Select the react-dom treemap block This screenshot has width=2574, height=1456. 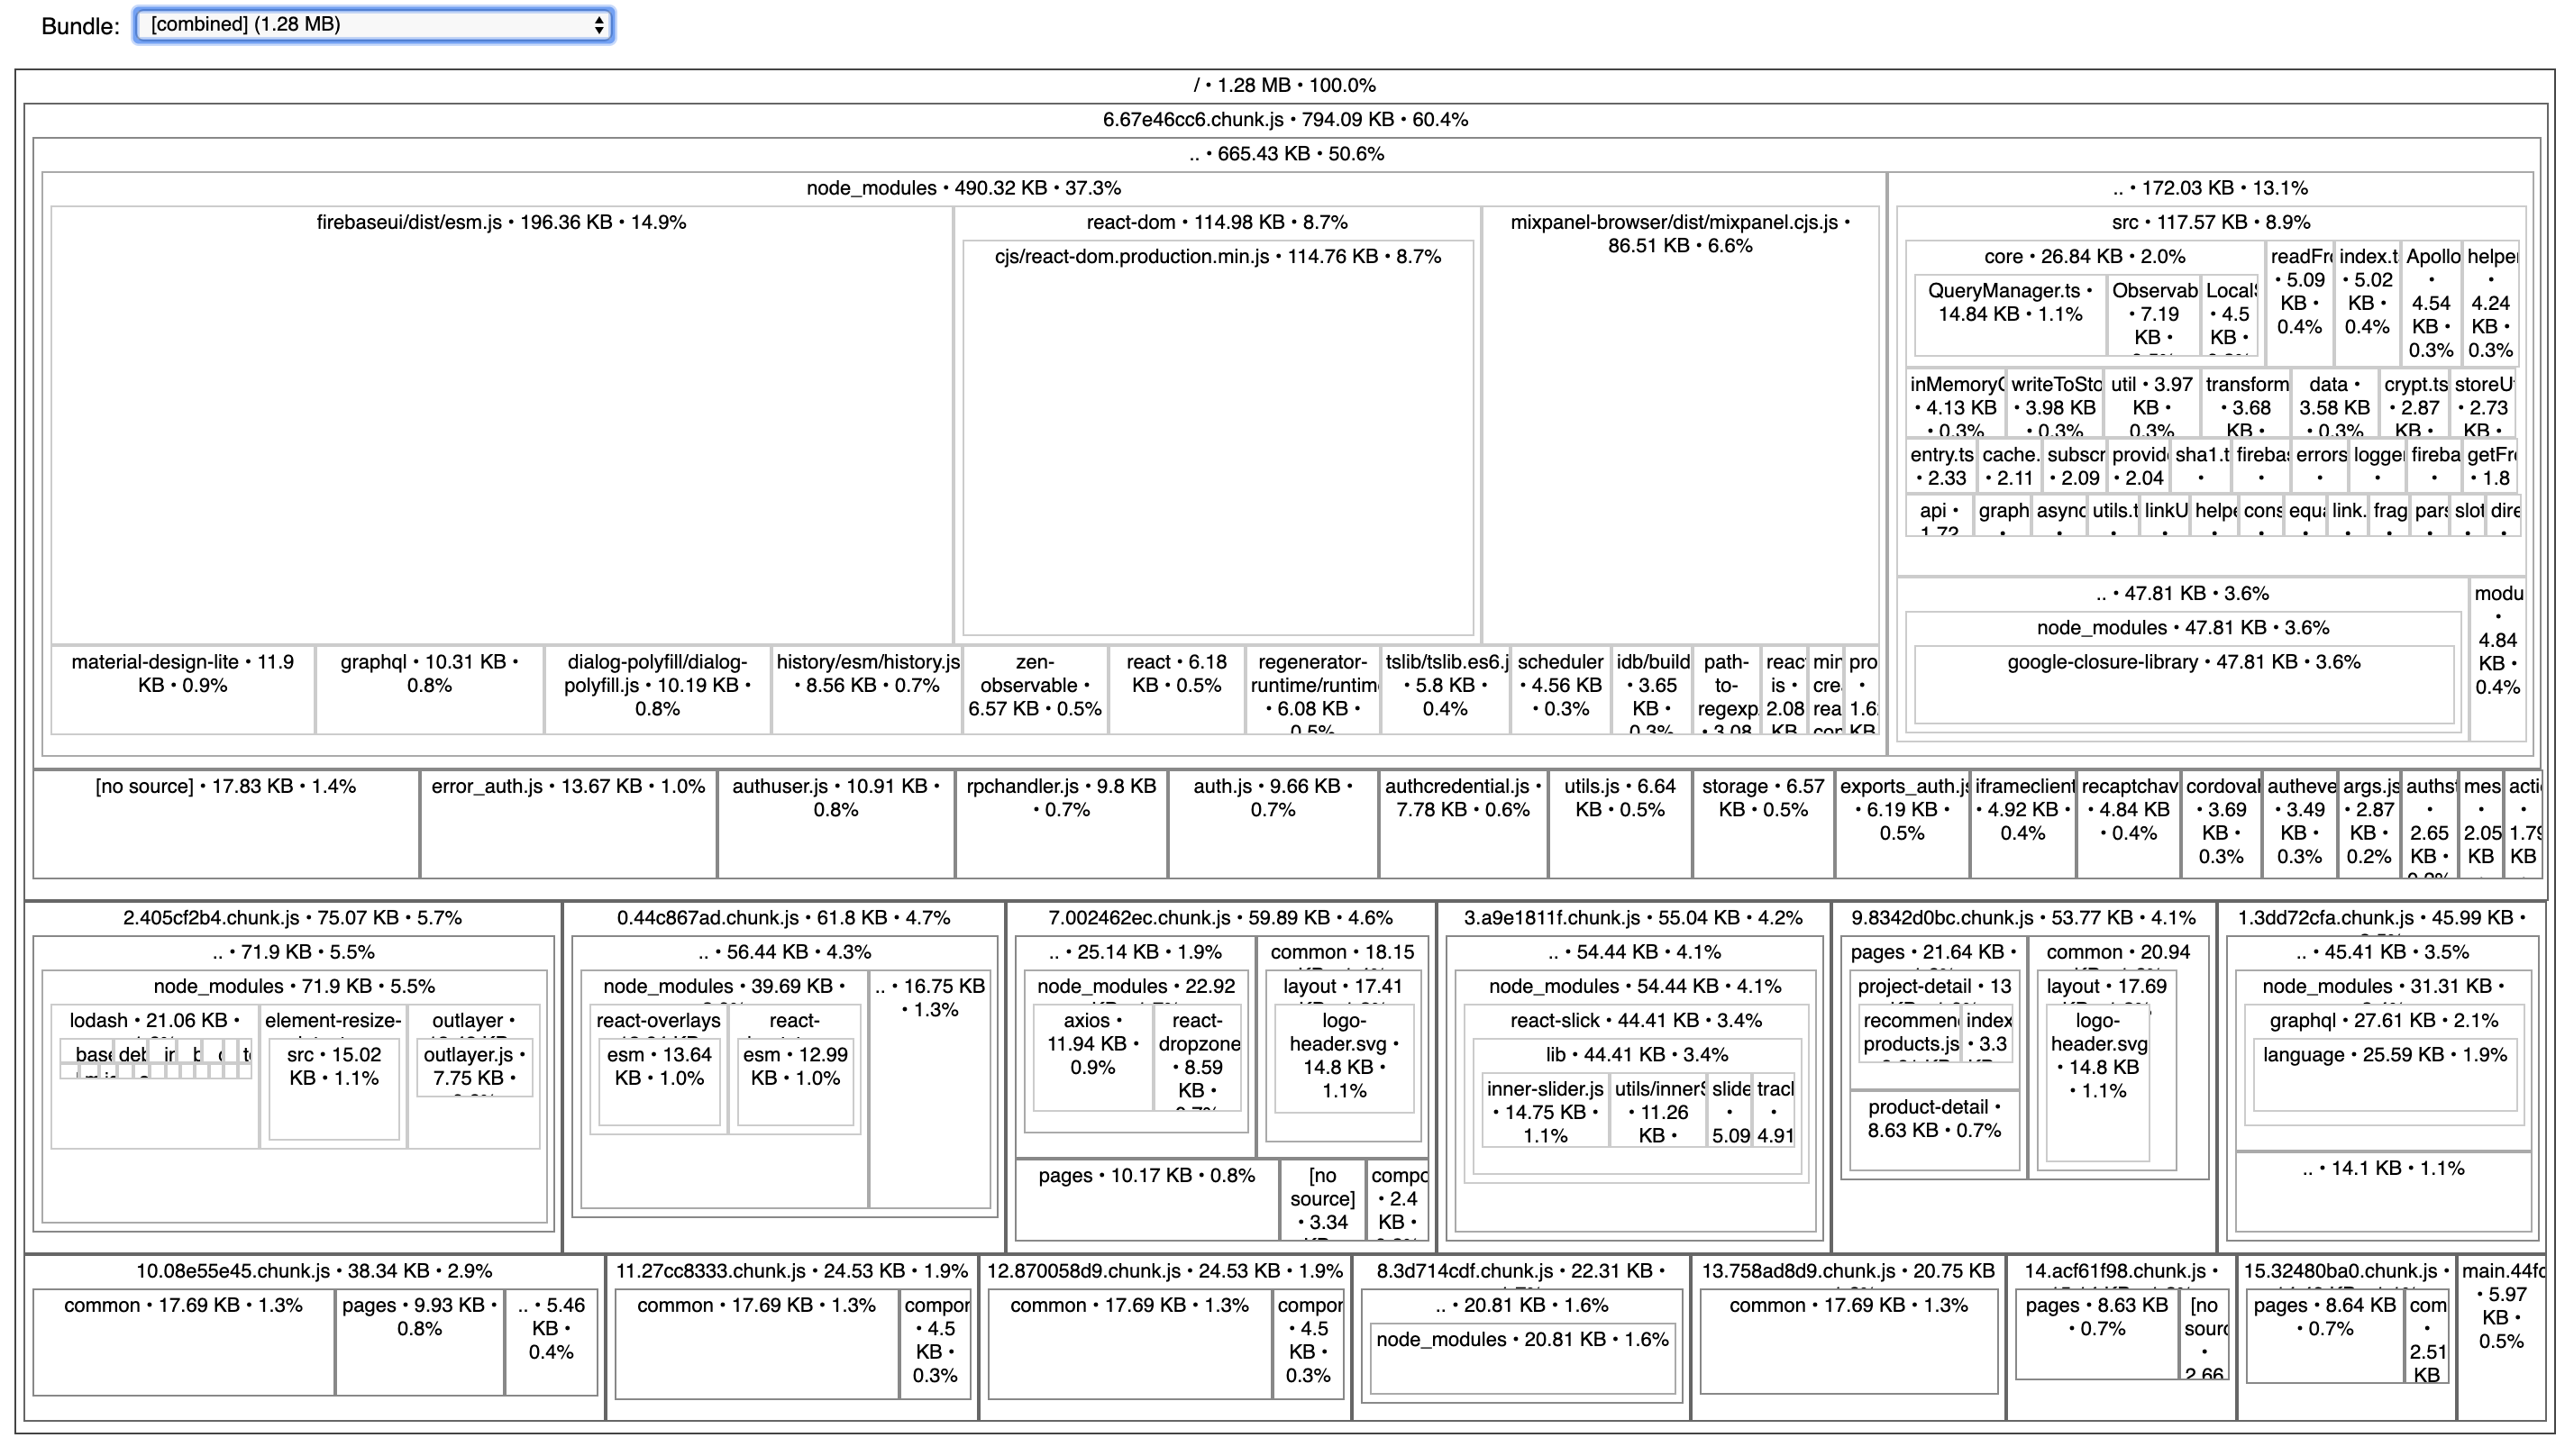pyautogui.click(x=1216, y=222)
